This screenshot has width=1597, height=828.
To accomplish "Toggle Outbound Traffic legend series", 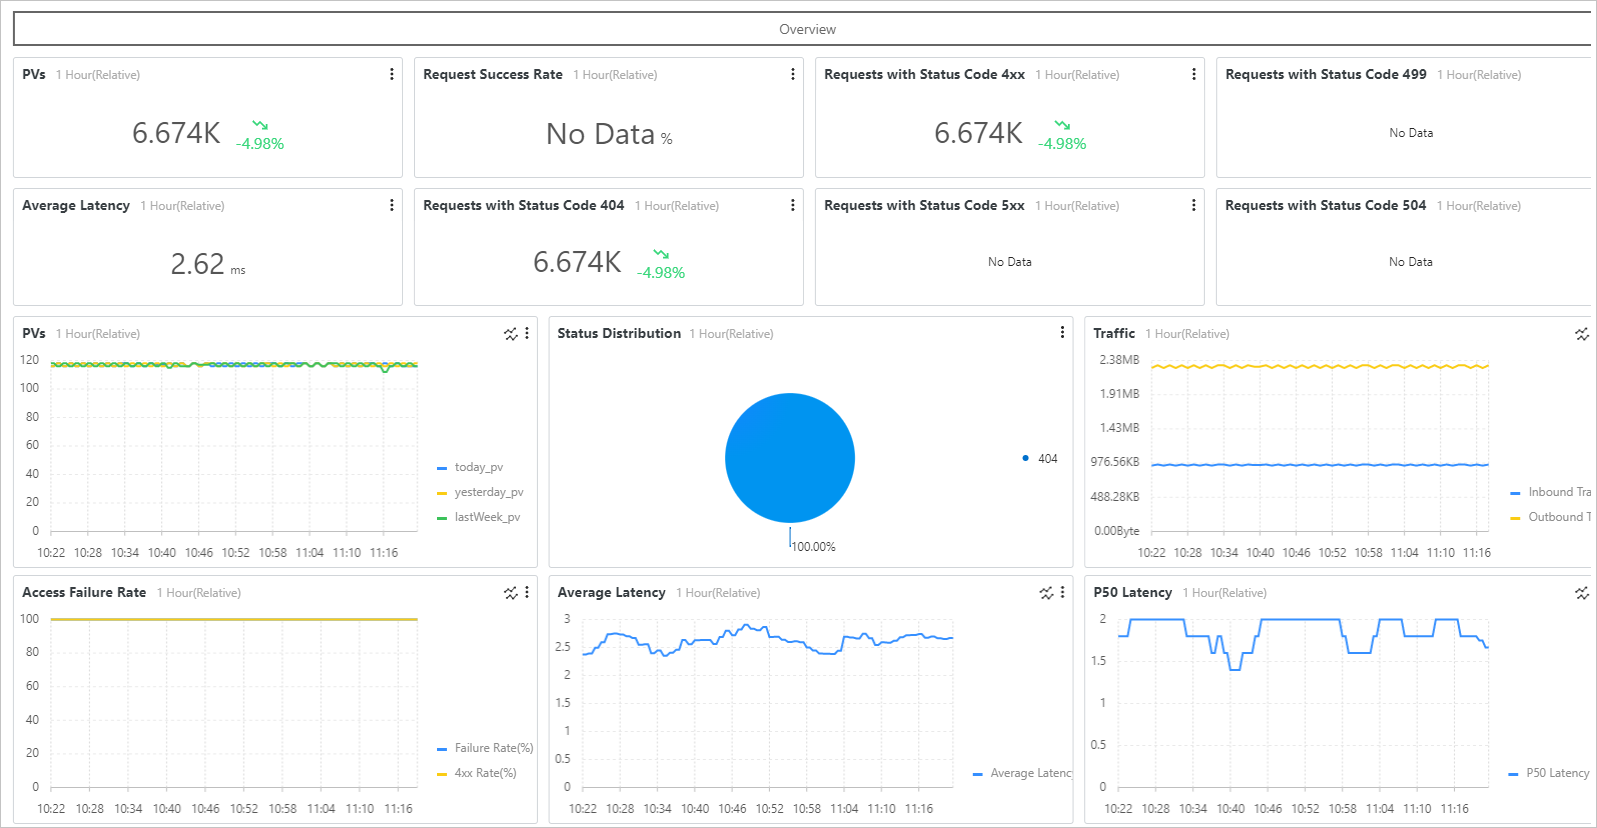I will coord(1550,517).
